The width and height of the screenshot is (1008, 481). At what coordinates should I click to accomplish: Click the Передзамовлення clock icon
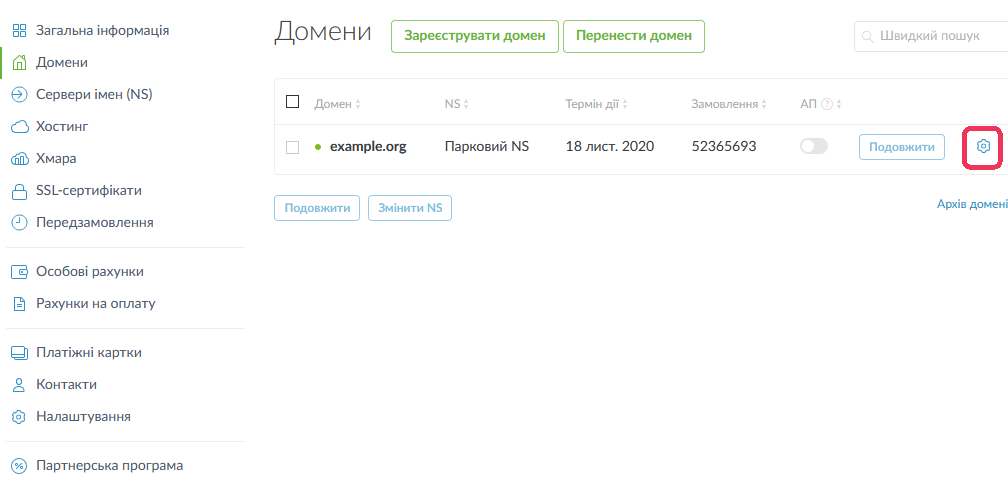click(x=19, y=223)
